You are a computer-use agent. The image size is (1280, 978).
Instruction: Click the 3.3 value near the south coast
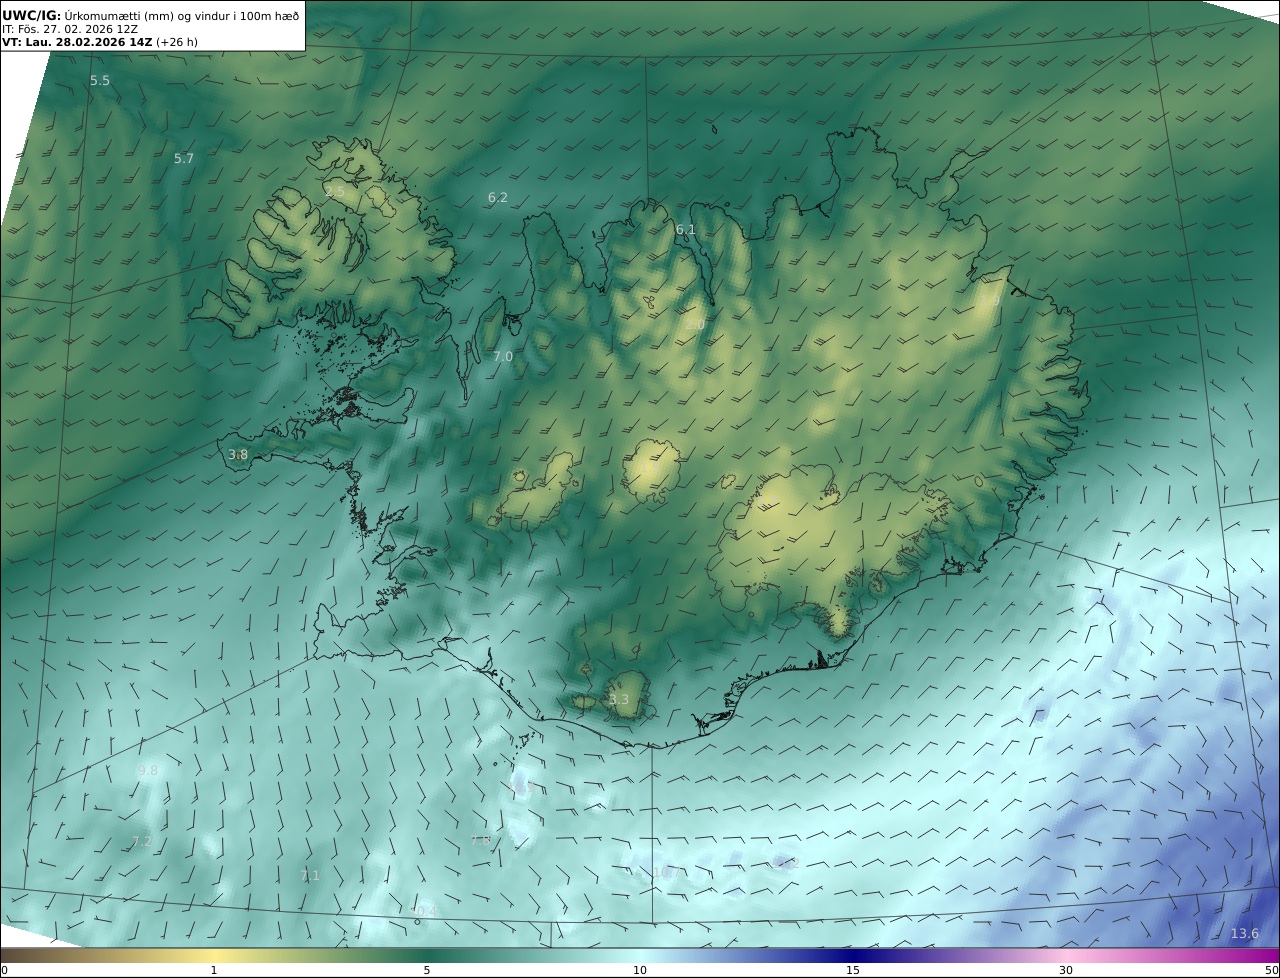619,699
